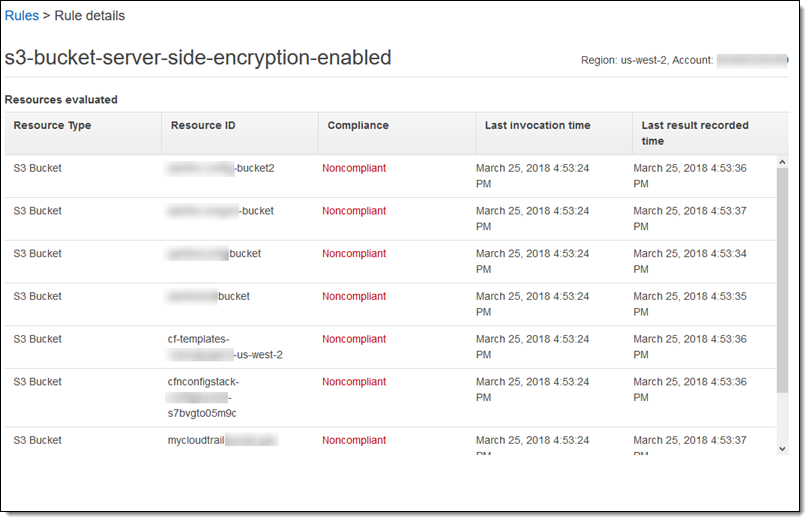The image size is (810, 522).
Task: Open the cf-templates us-west-2 bucket resource
Action: [x=225, y=347]
